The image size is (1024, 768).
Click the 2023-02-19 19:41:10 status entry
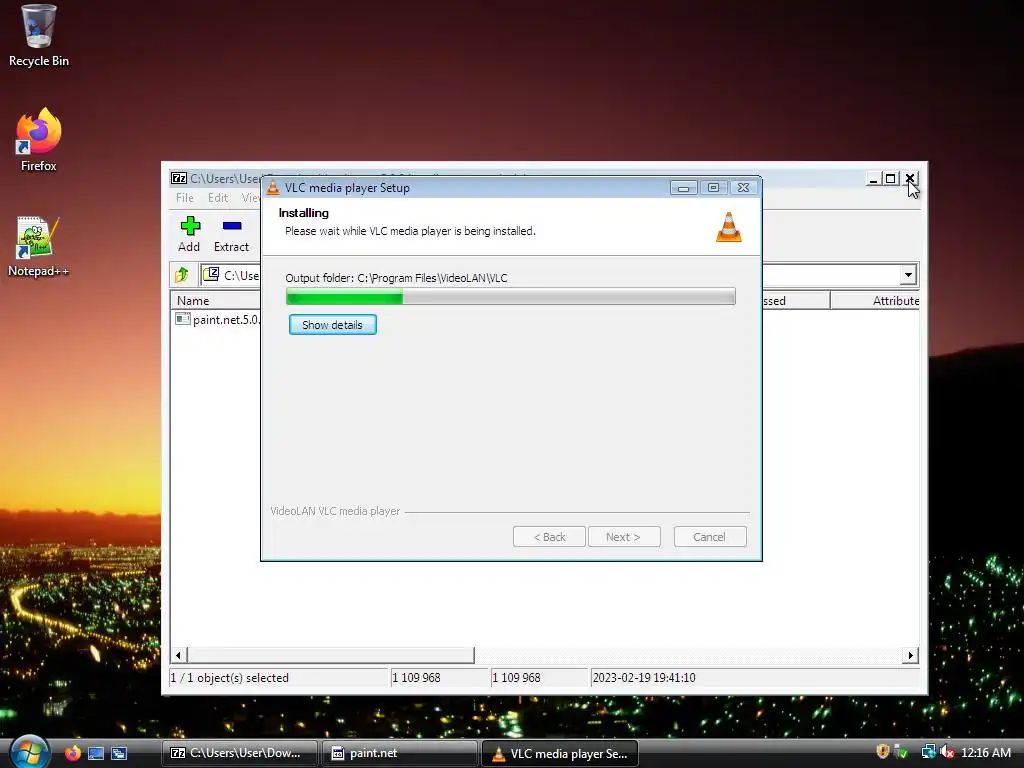(x=644, y=678)
